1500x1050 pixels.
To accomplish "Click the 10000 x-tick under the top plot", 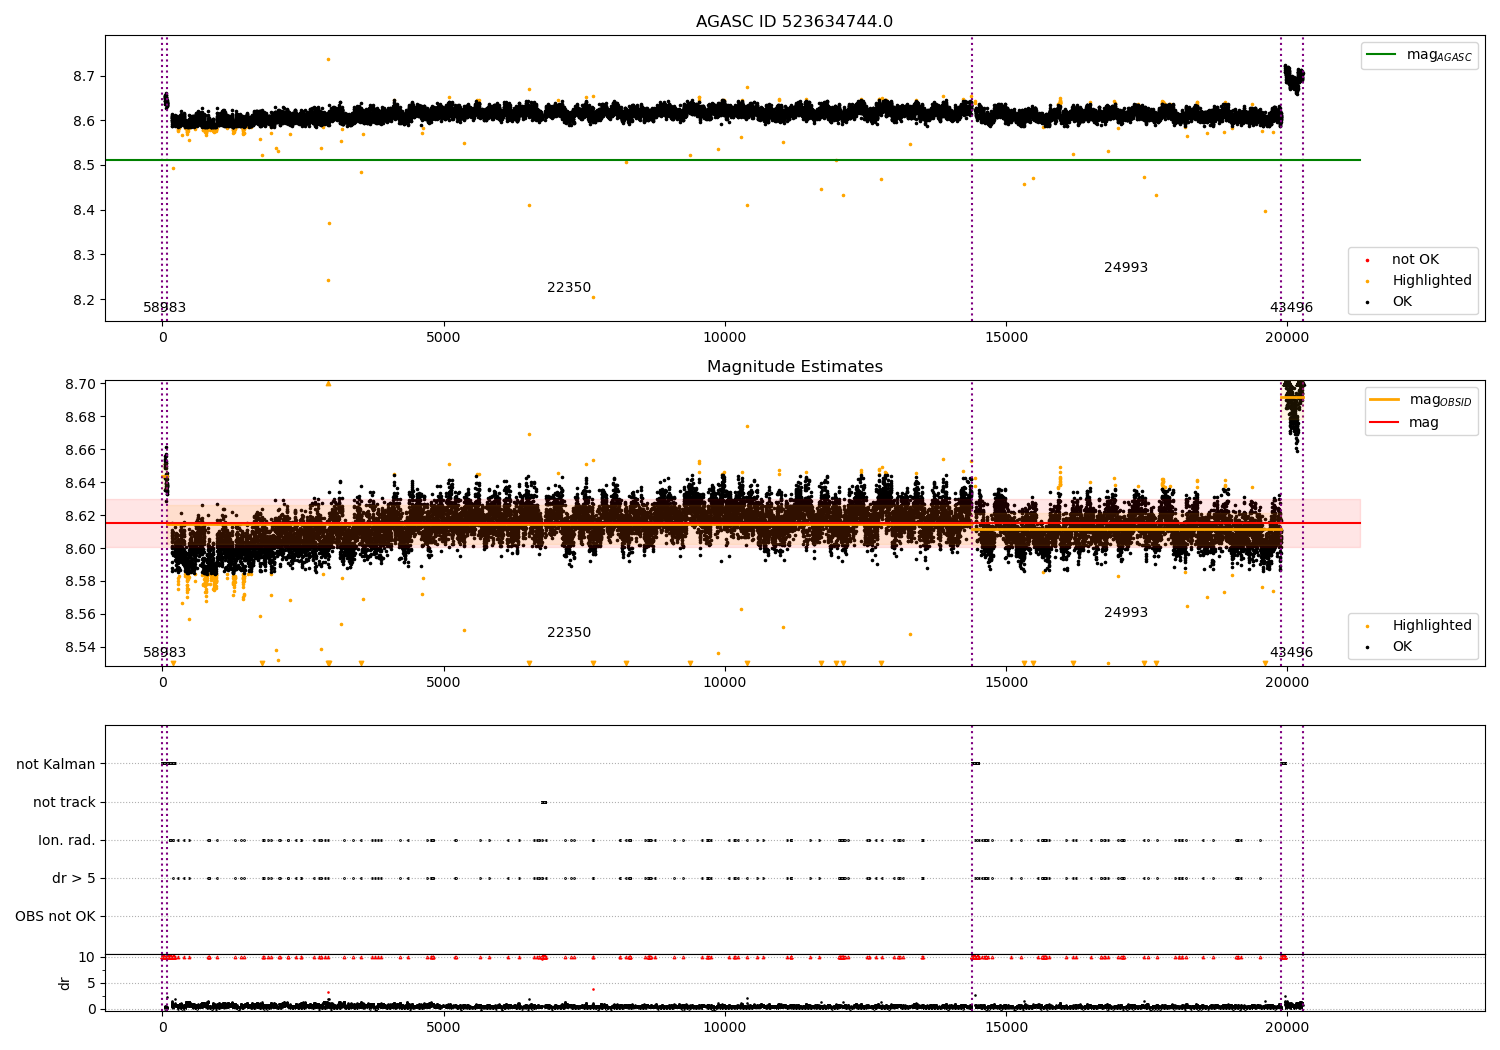I will (x=725, y=338).
